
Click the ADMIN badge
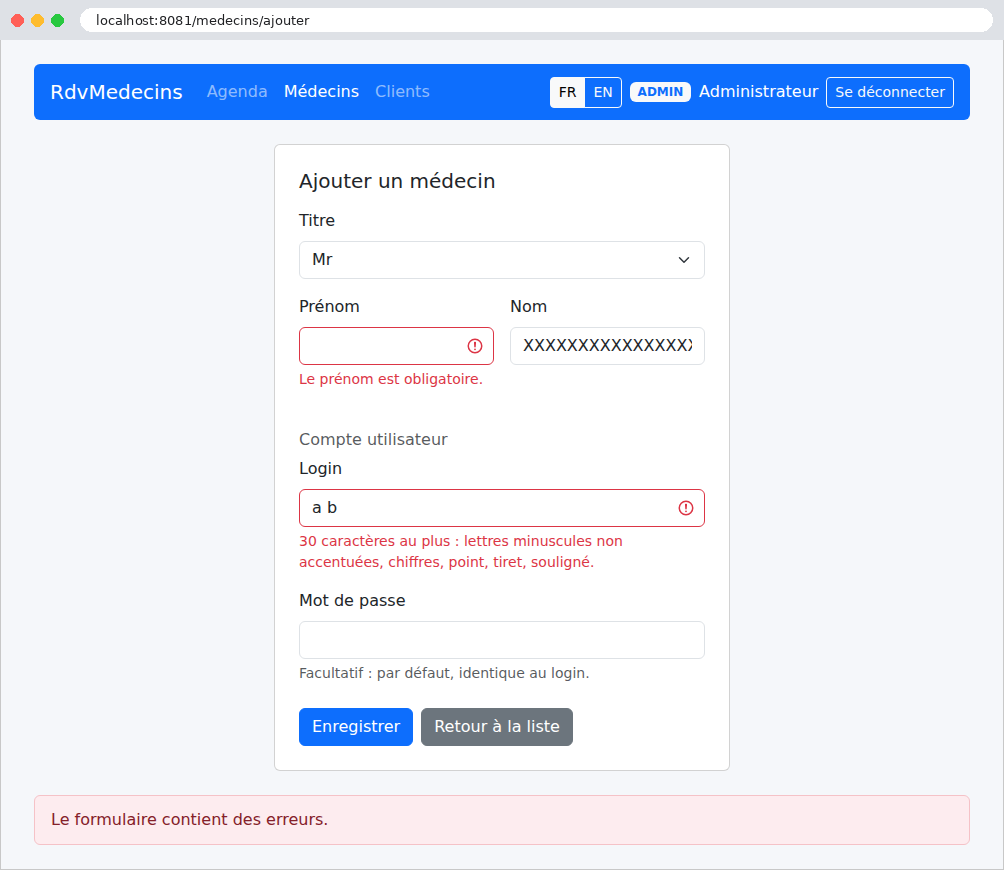660,92
